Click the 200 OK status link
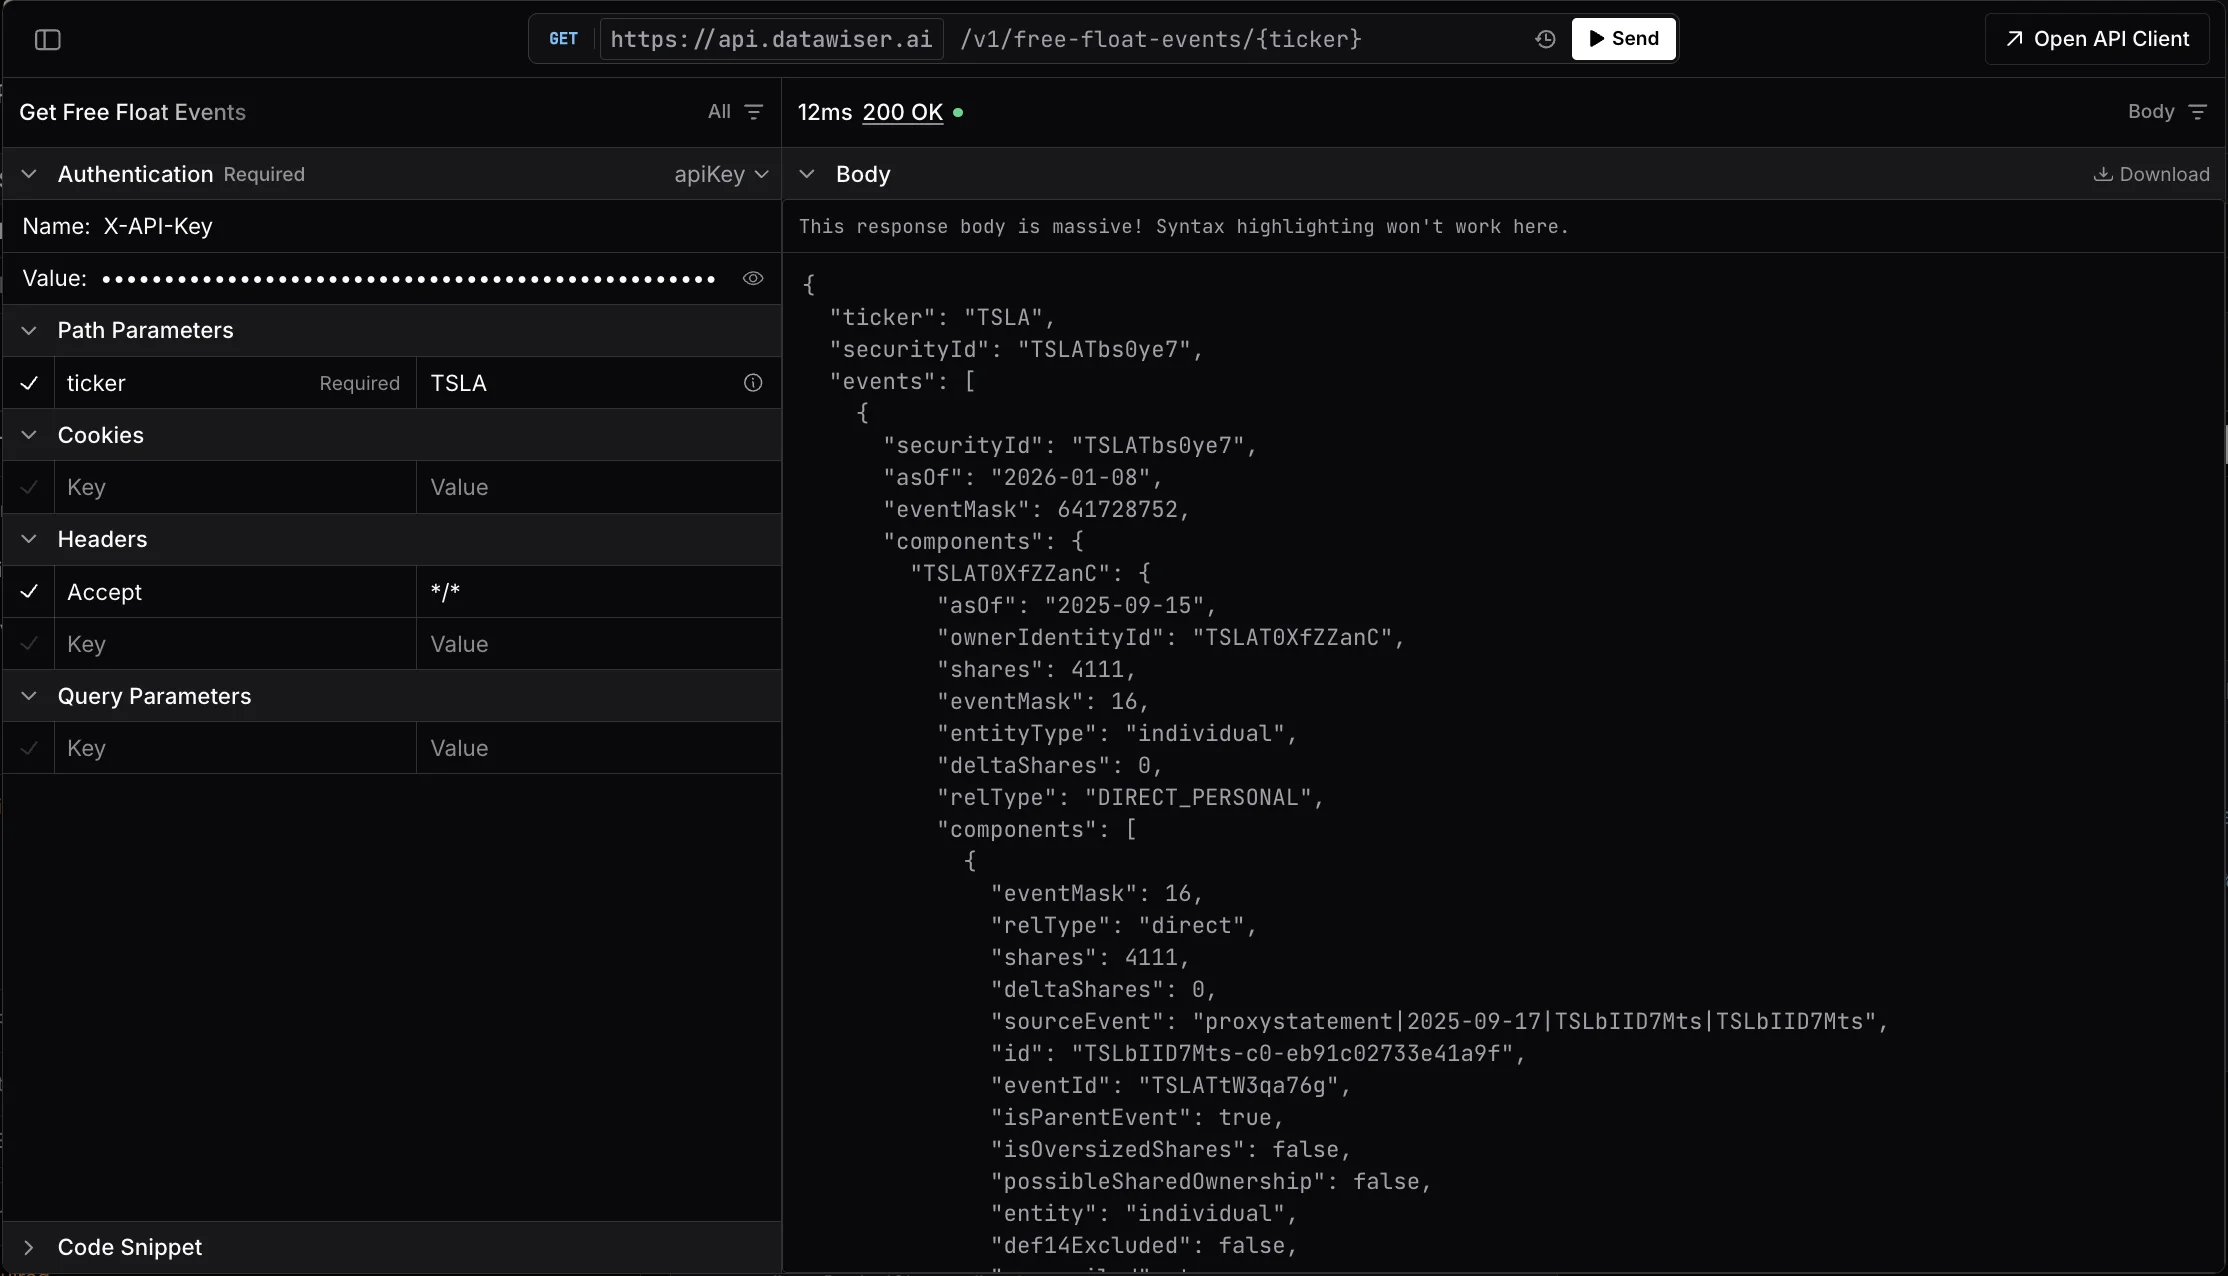This screenshot has height=1276, width=2228. pyautogui.click(x=902, y=112)
